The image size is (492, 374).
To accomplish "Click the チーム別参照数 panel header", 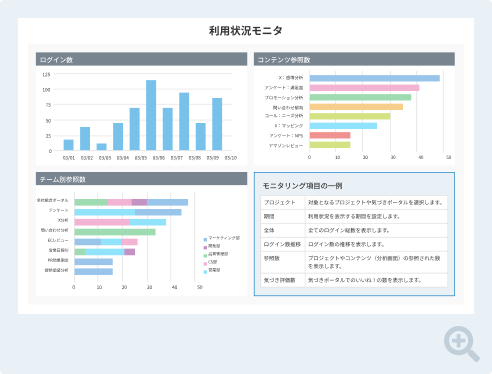I will point(141,179).
